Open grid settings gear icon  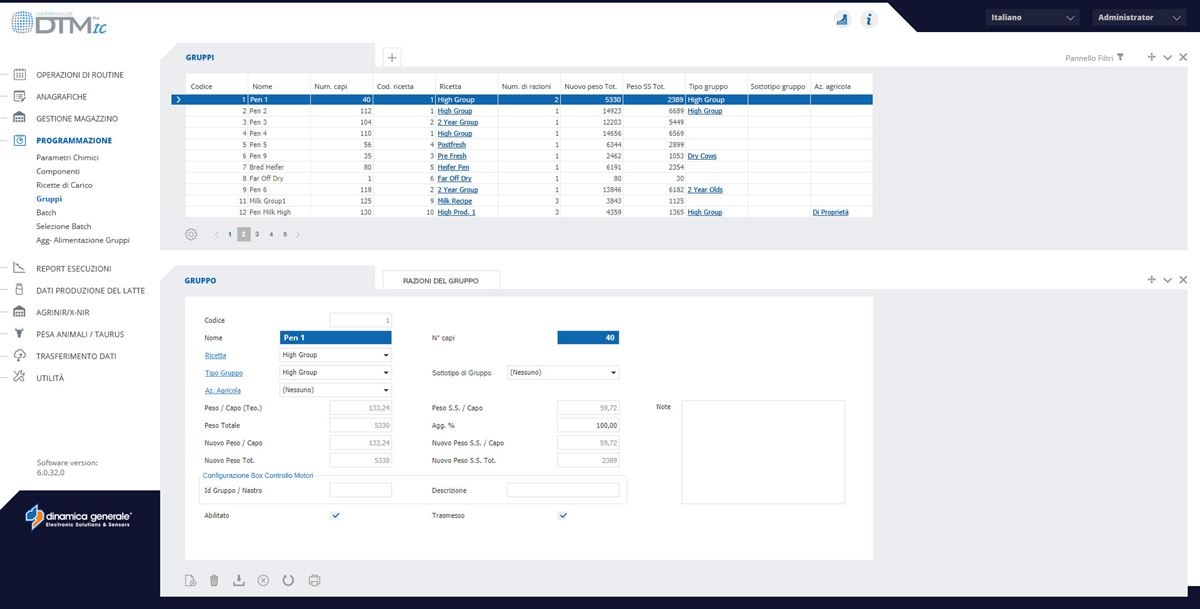[x=191, y=234]
